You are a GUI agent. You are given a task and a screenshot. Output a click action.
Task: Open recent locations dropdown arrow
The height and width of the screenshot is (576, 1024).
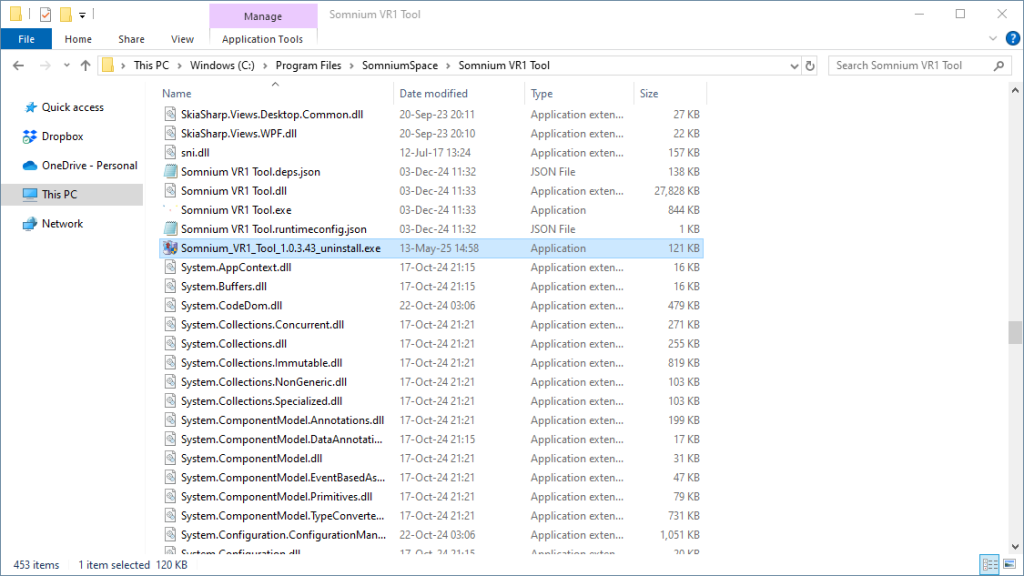click(x=66, y=65)
